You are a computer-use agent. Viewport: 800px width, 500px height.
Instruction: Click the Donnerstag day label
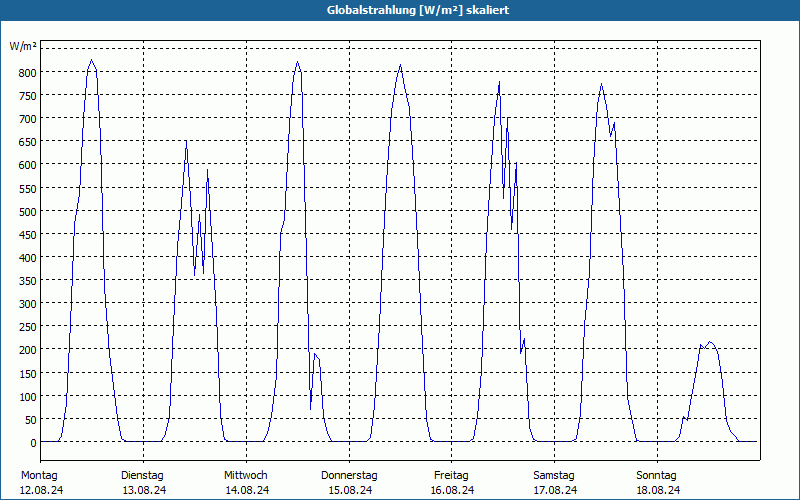(x=349, y=476)
